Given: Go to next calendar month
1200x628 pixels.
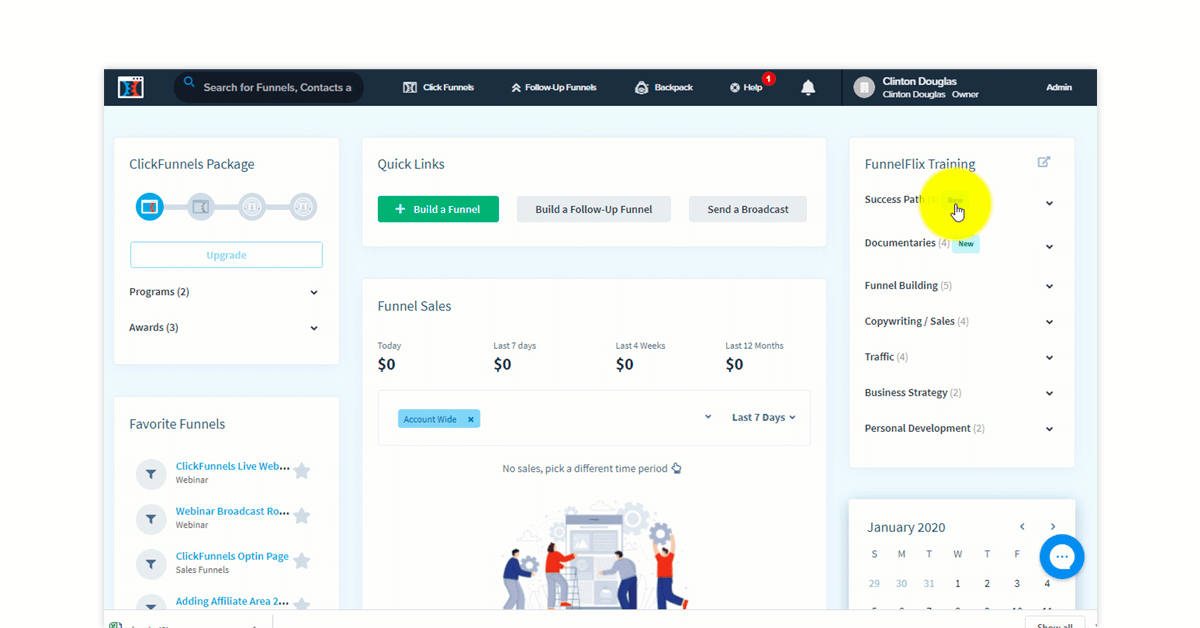Looking at the screenshot, I should 1053,527.
